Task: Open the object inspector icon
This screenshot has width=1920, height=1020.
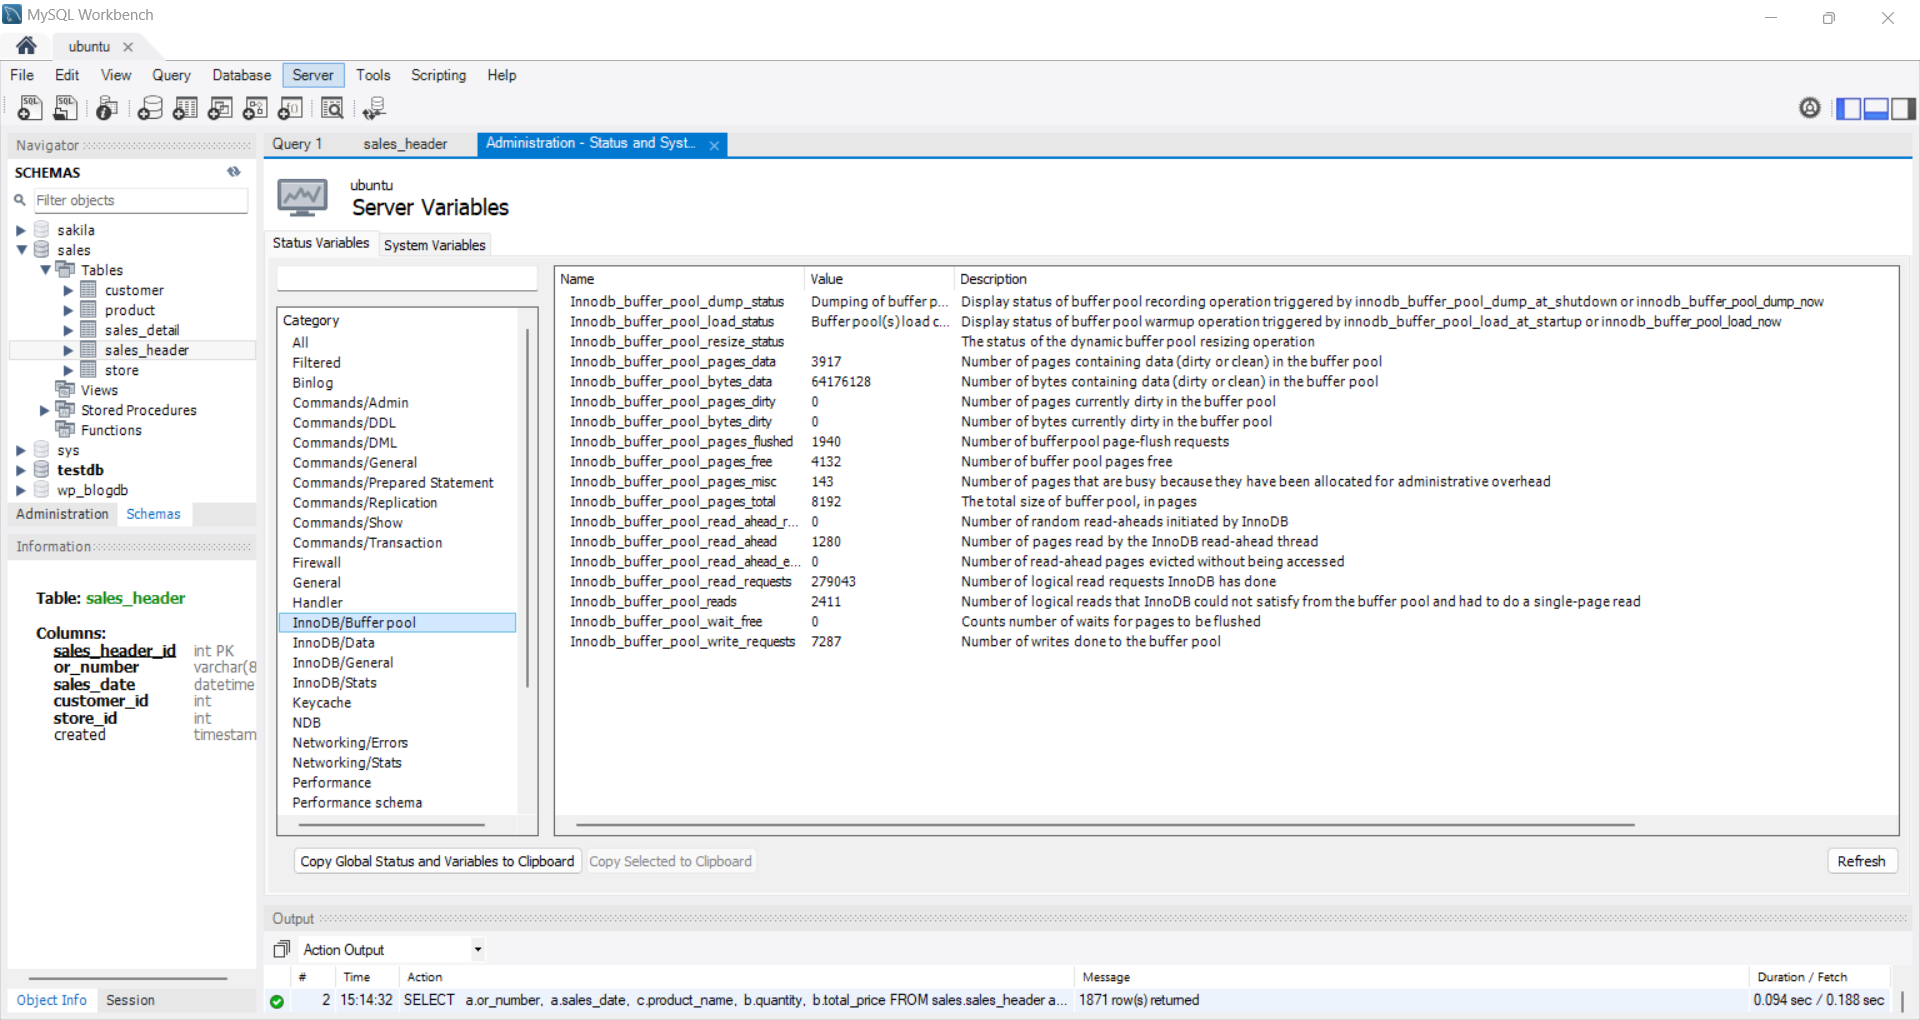Action: point(107,107)
